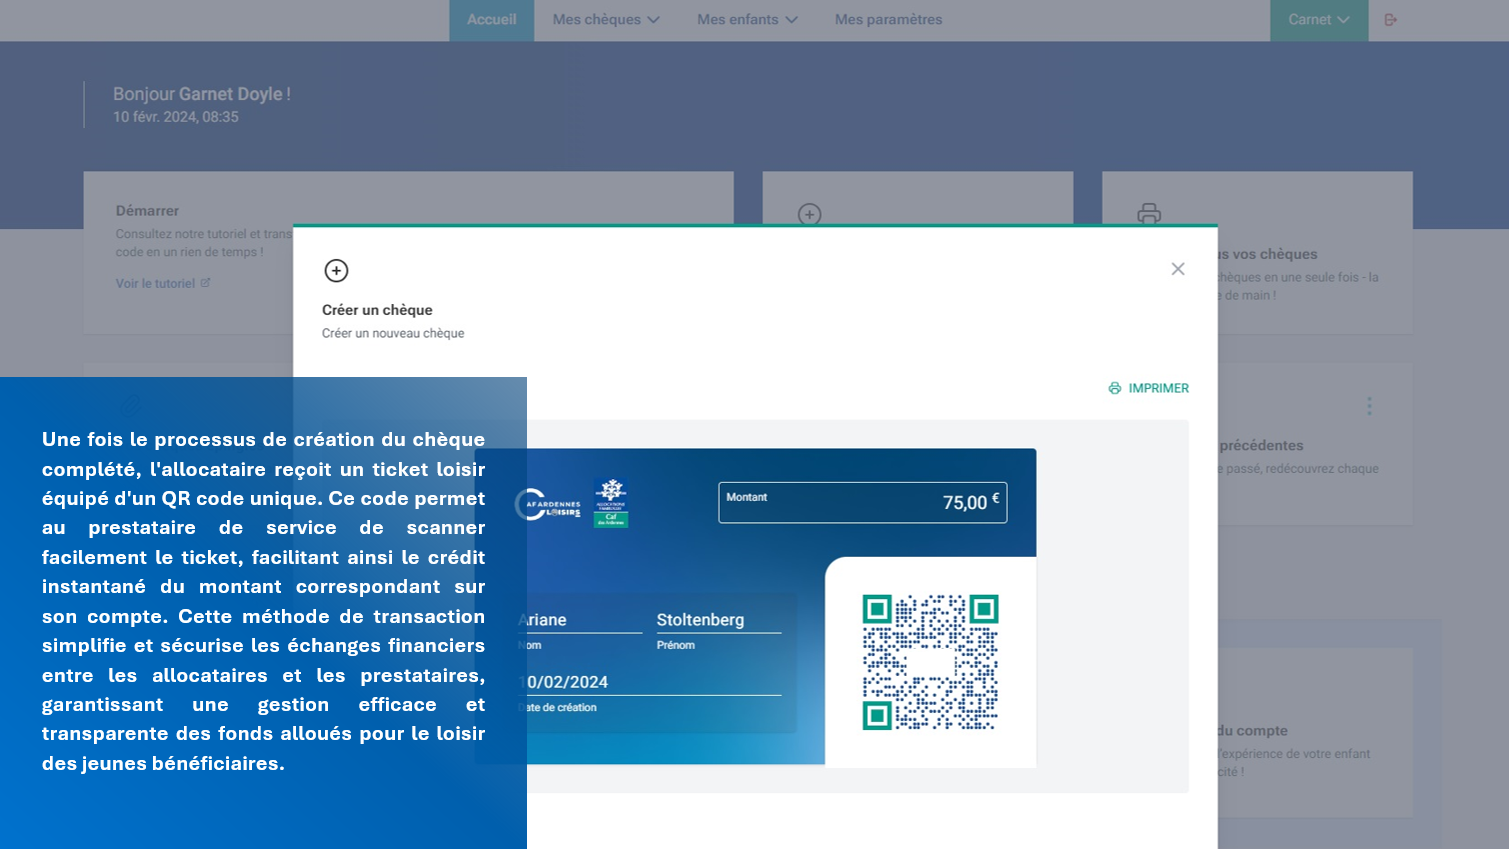Image resolution: width=1509 pixels, height=849 pixels.
Task: Click the Ardennes Loisirs logo on the cheque
Action: (x=549, y=505)
